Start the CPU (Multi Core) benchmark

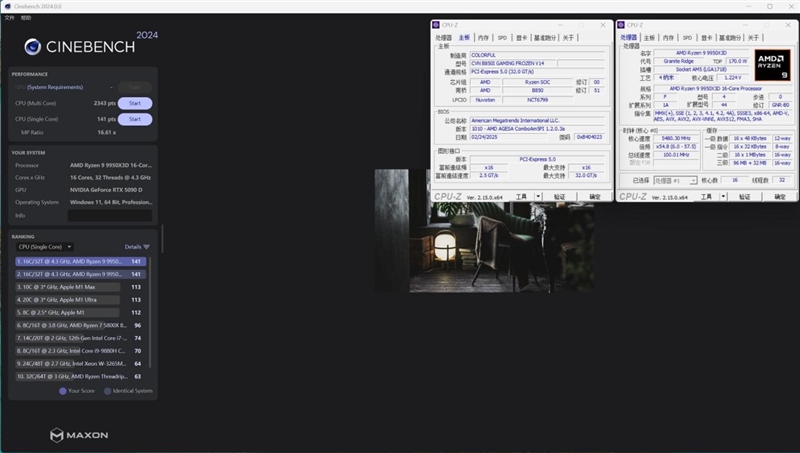(137, 103)
